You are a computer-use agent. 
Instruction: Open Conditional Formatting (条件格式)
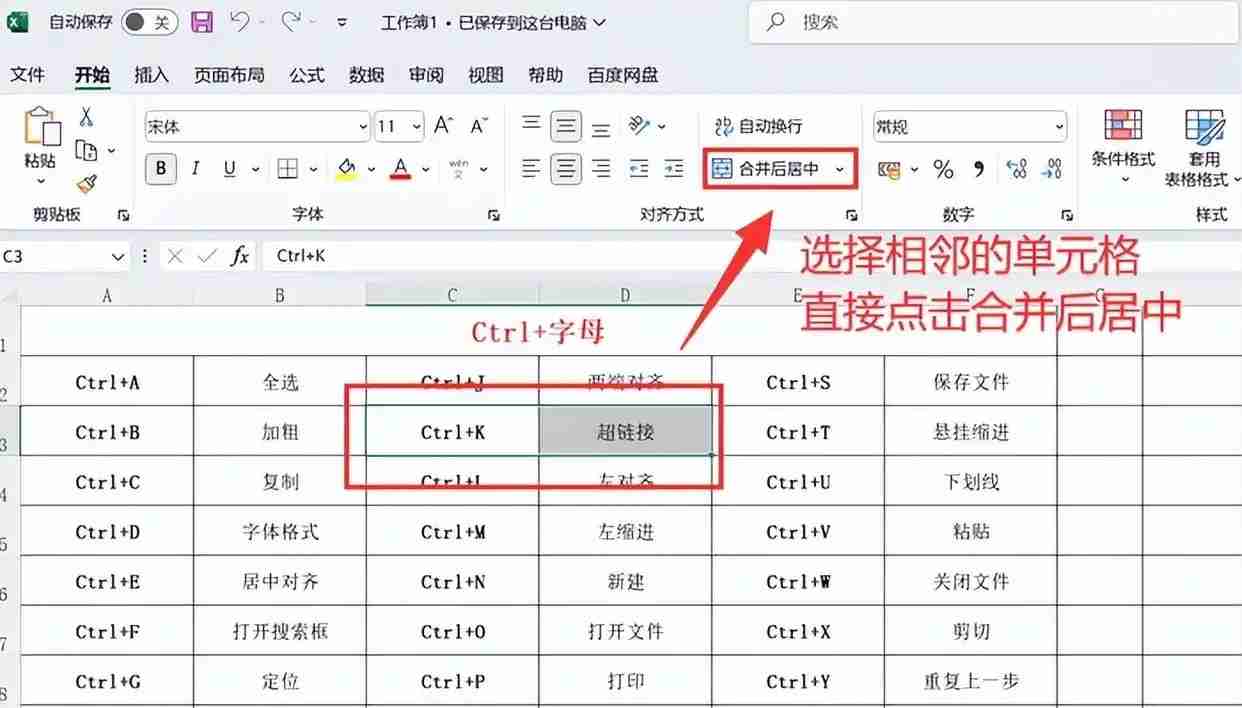coord(1123,147)
